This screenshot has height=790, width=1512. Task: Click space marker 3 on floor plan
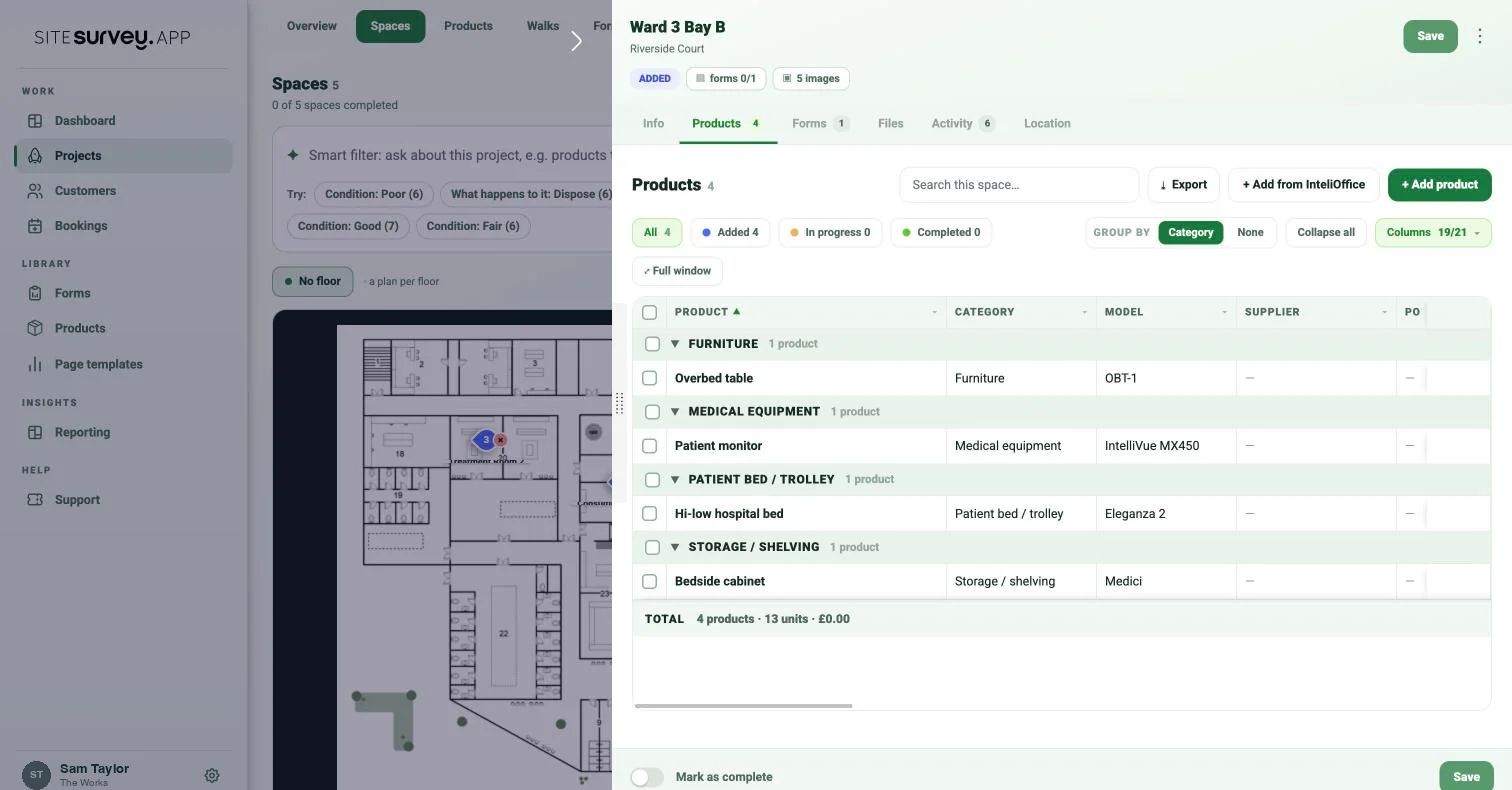click(486, 439)
